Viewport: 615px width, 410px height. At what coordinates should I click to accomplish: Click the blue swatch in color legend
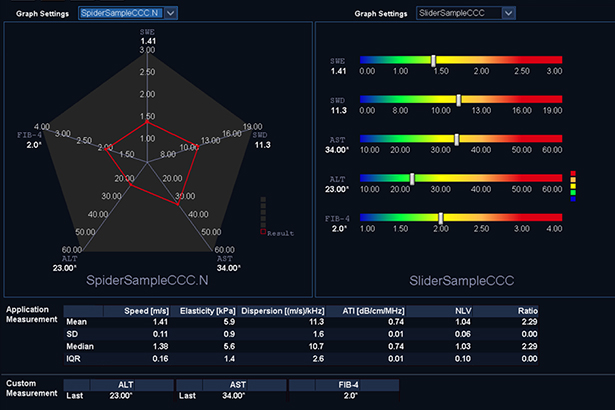[x=572, y=198]
